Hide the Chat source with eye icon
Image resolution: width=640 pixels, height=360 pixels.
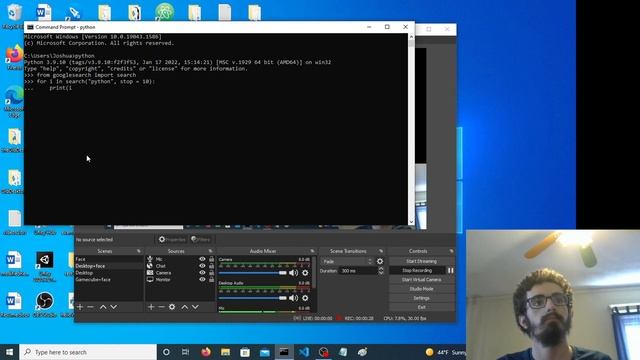click(202, 266)
